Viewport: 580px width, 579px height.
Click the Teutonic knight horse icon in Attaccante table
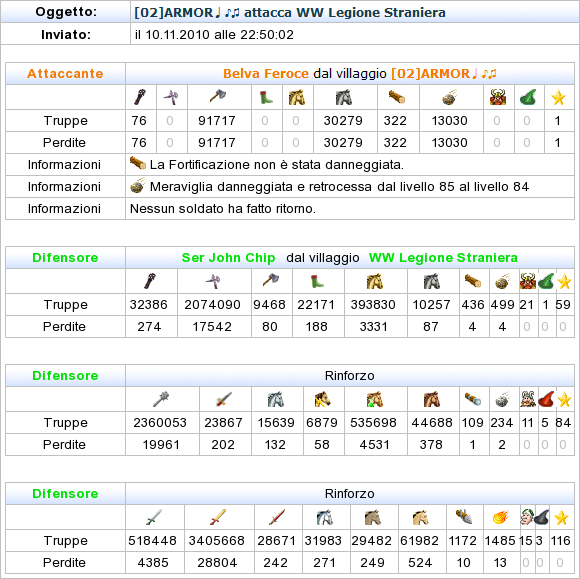coord(344,97)
